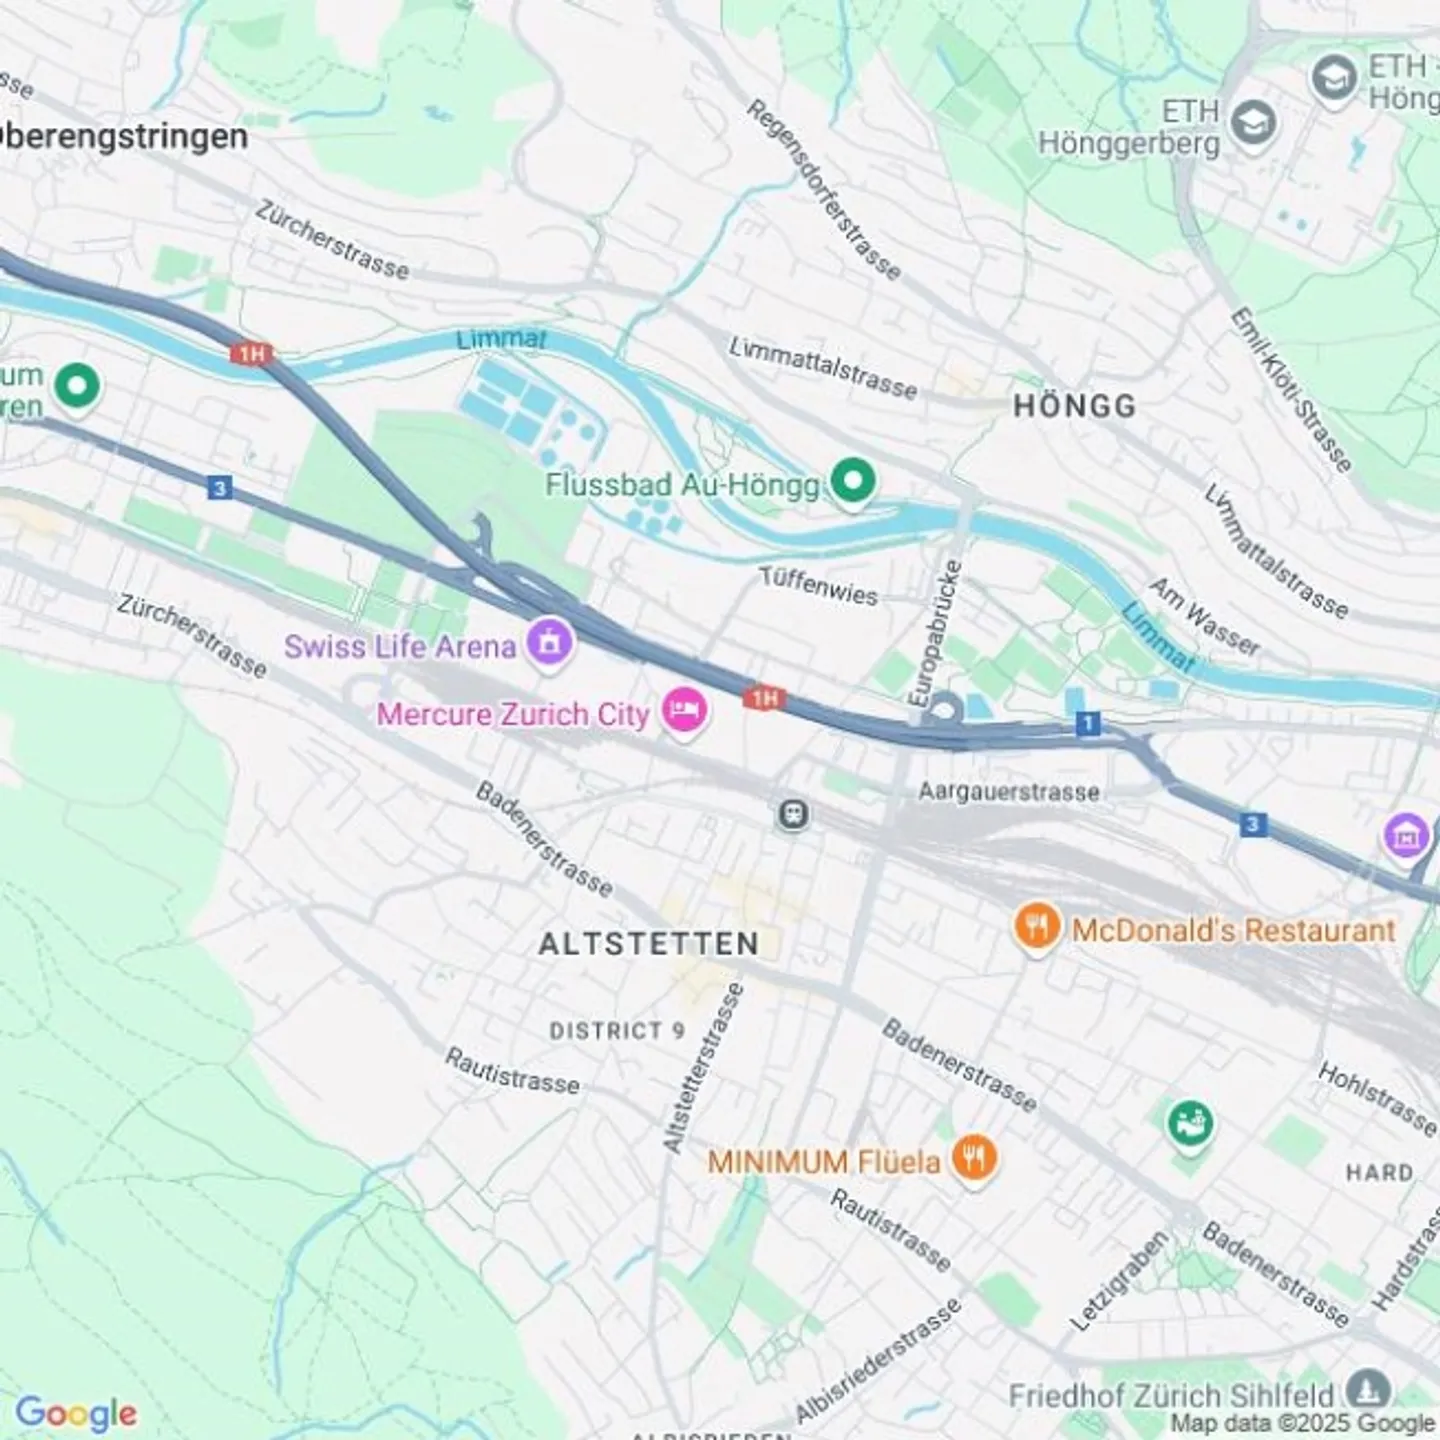Click the Map data ©2025 Google text
This screenshot has height=1440, width=1440.
pyautogui.click(x=1303, y=1424)
